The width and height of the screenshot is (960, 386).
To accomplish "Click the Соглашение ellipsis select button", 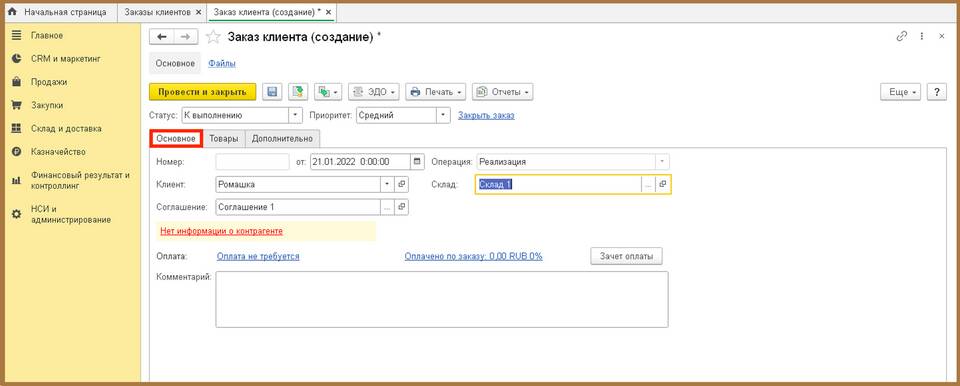I will coord(388,207).
